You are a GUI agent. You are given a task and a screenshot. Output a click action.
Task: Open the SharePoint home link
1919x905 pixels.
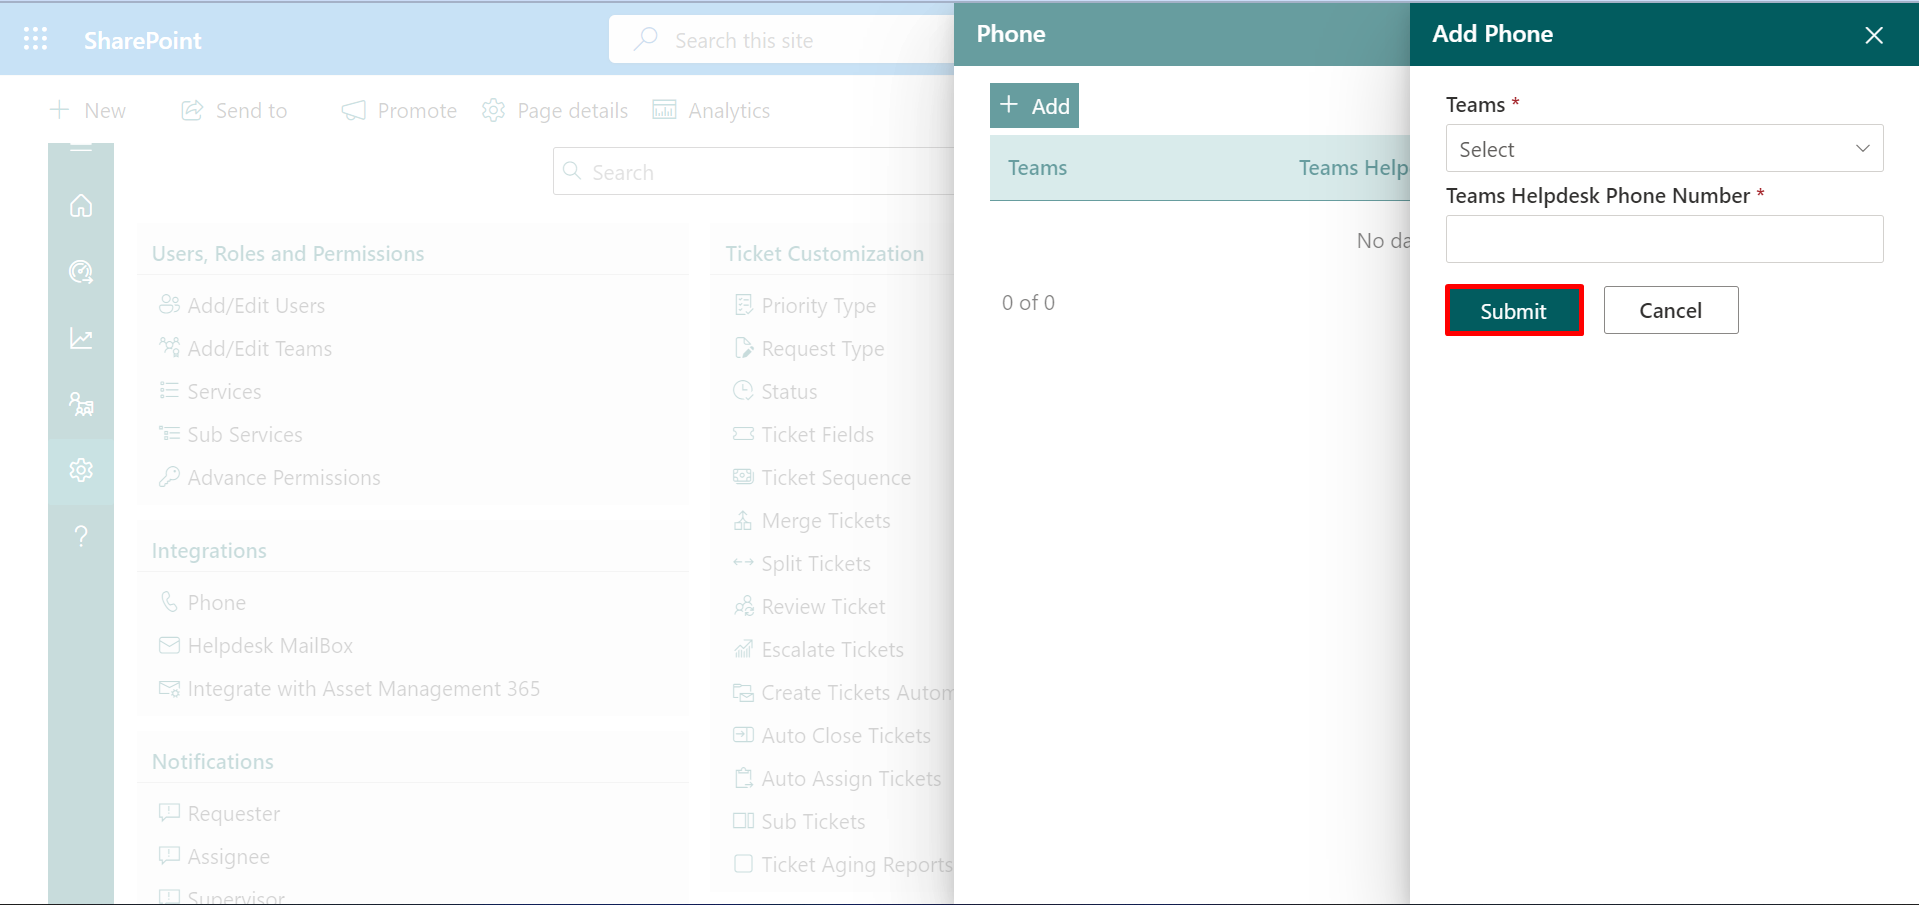(143, 40)
